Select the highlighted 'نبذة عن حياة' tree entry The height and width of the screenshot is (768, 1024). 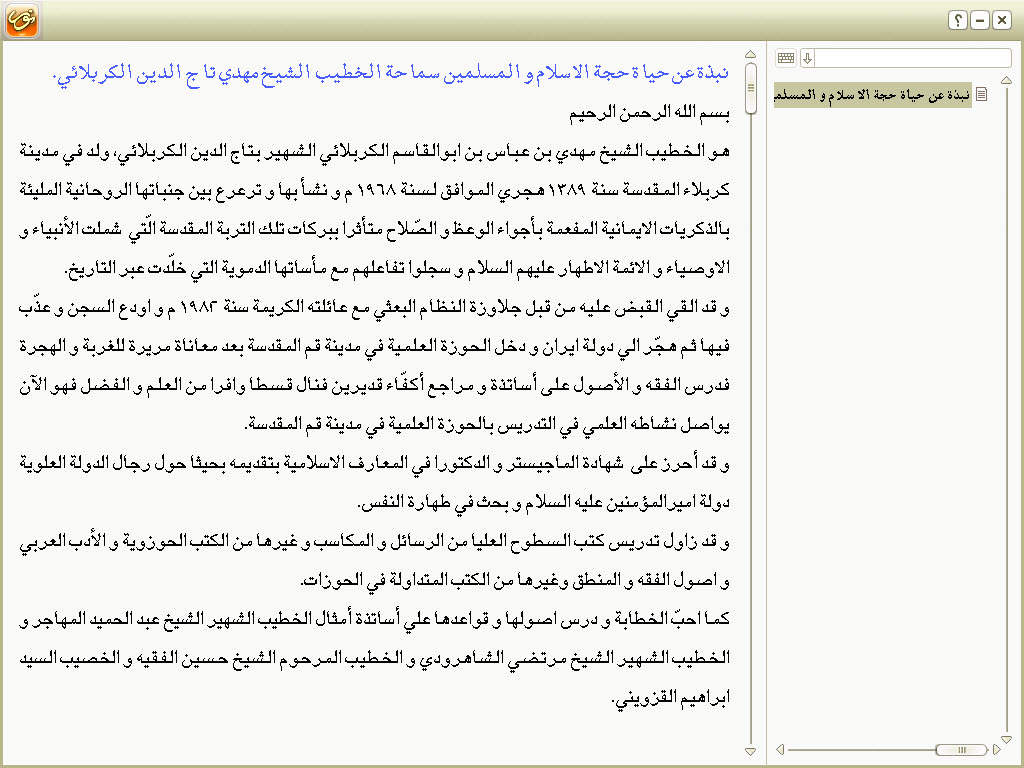click(x=873, y=95)
